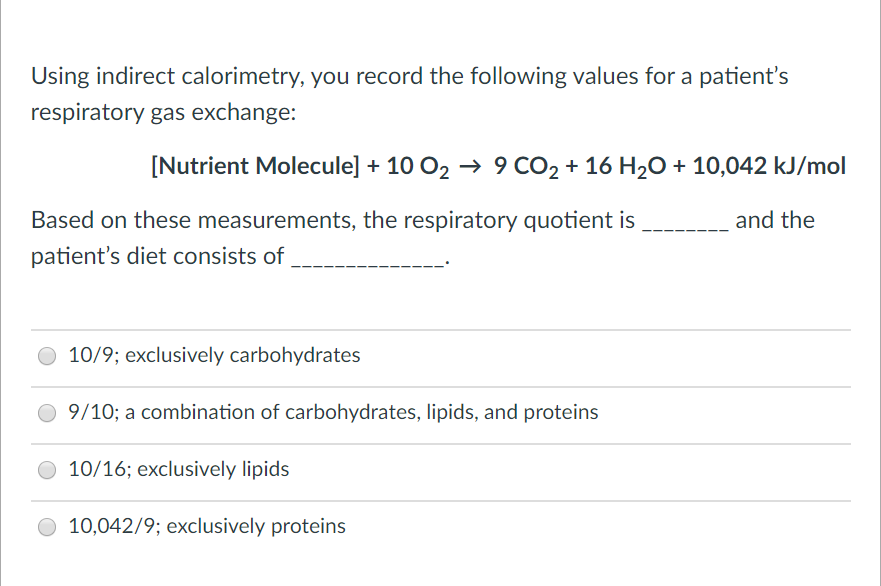The image size is (881, 586).
Task: Click the exclusively lipids answer text
Action: tap(177, 469)
